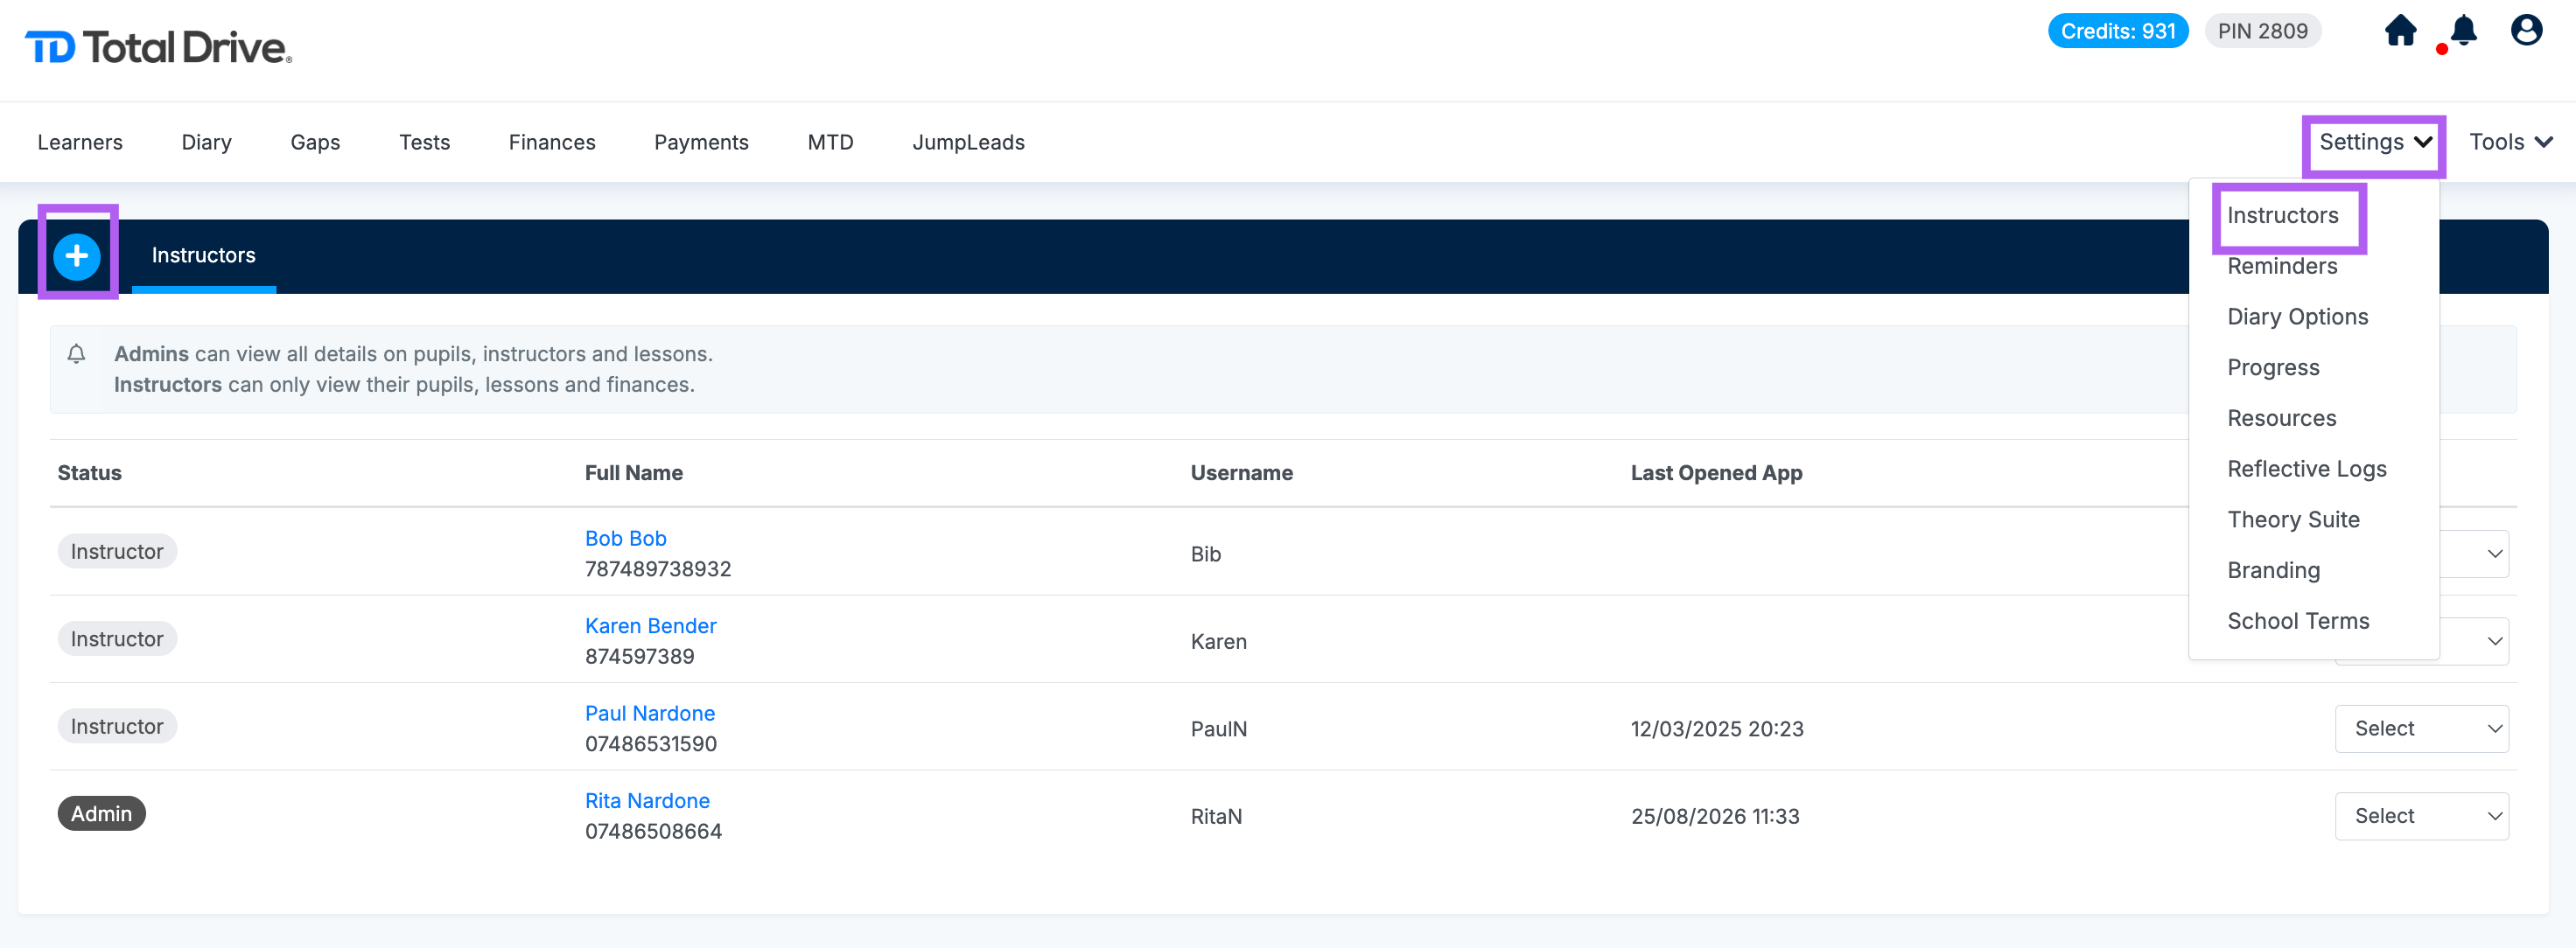View Rita Nardone's profile
The image size is (2576, 948).
[x=647, y=801]
